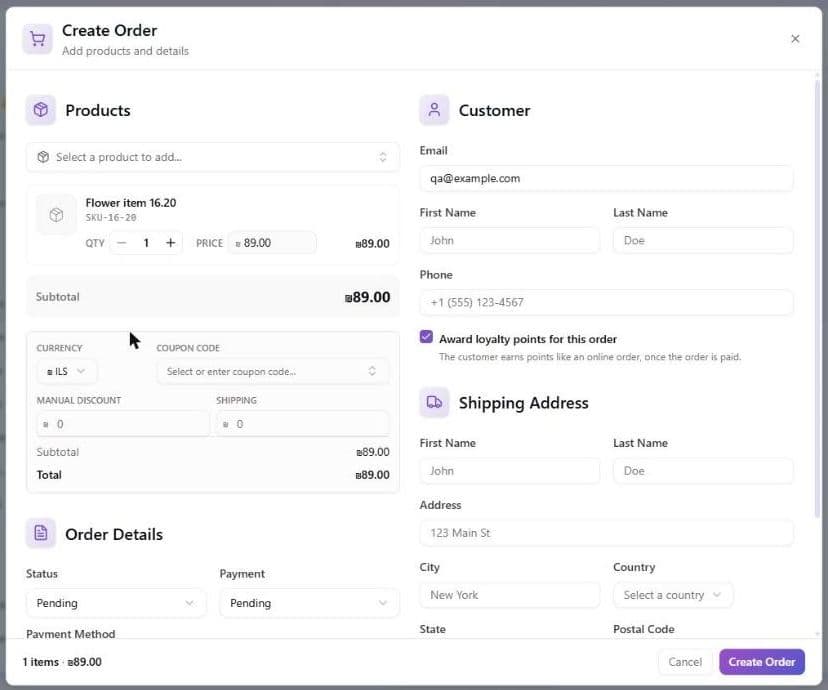This screenshot has width=828, height=690.
Task: Click the Shipping Address truck icon
Action: tap(434, 402)
